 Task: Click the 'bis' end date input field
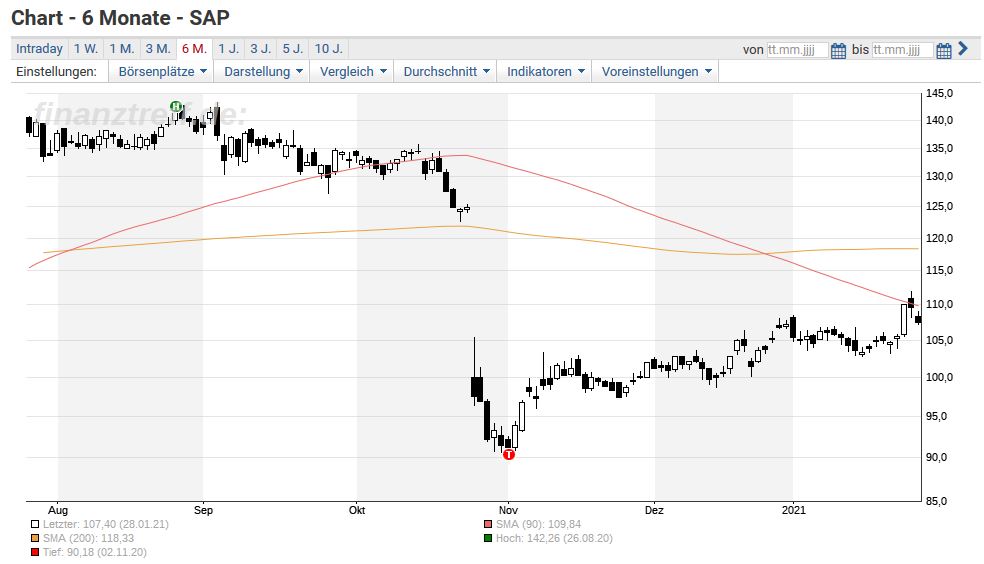coord(902,50)
